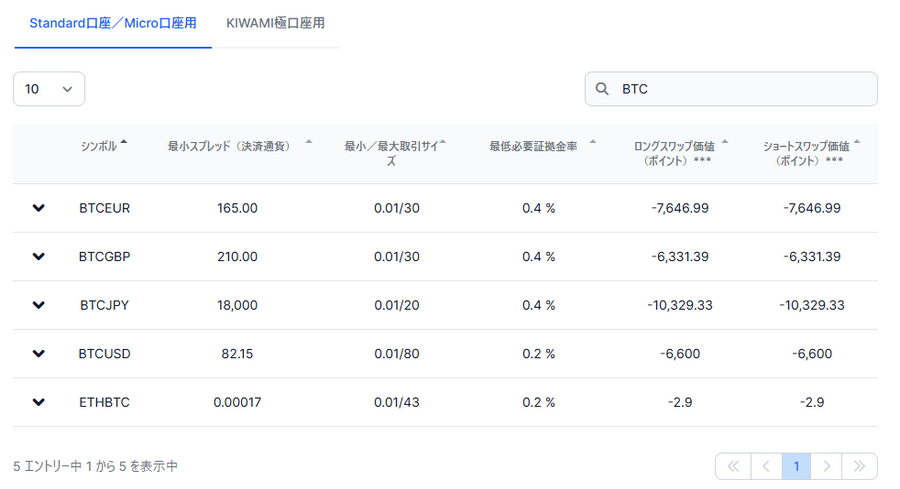Click the BTCEUR symbol cell

pyautogui.click(x=104, y=208)
